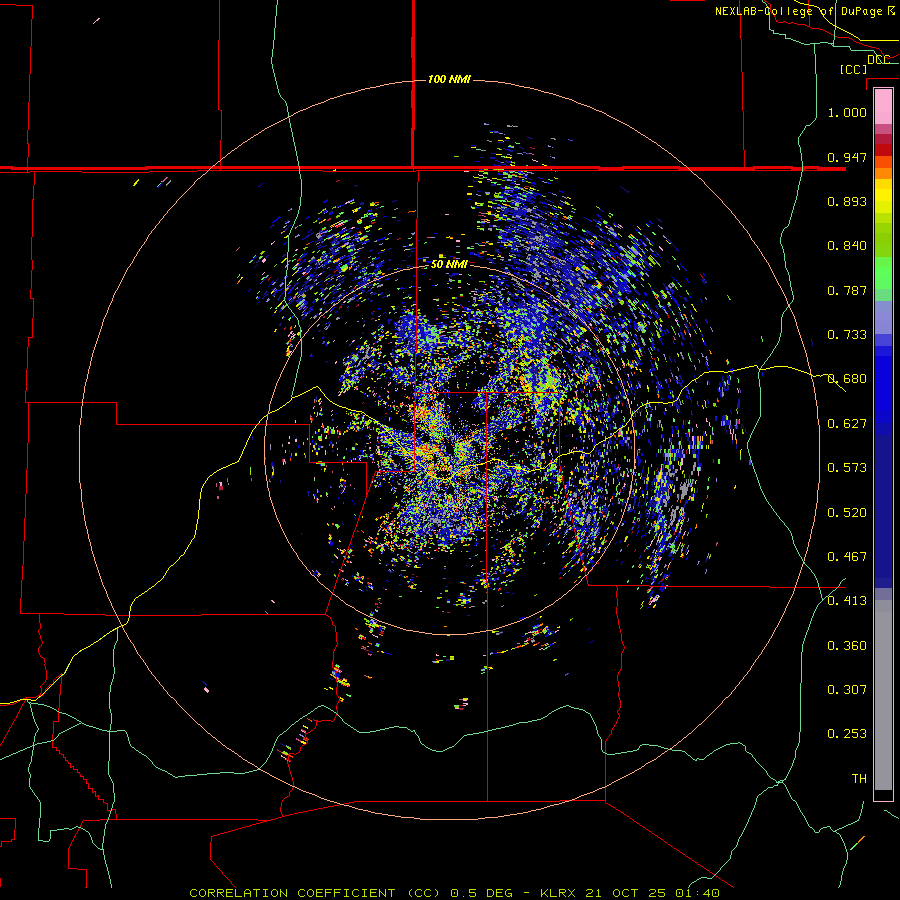Click the 0.253 color scale value
900x900 pixels.
point(847,734)
